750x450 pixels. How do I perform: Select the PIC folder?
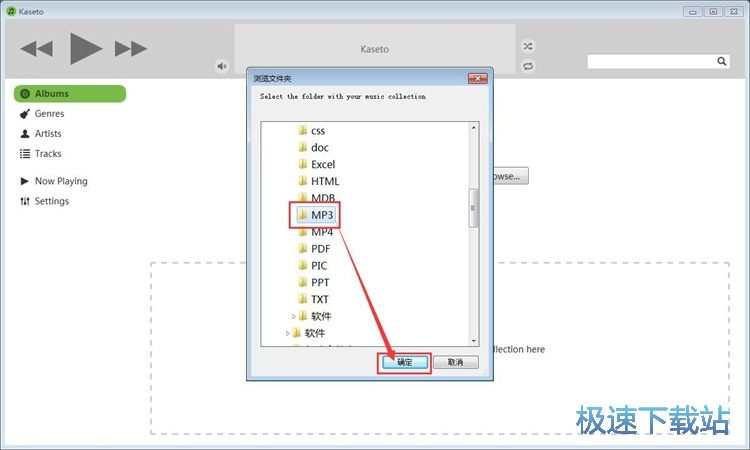tap(312, 265)
